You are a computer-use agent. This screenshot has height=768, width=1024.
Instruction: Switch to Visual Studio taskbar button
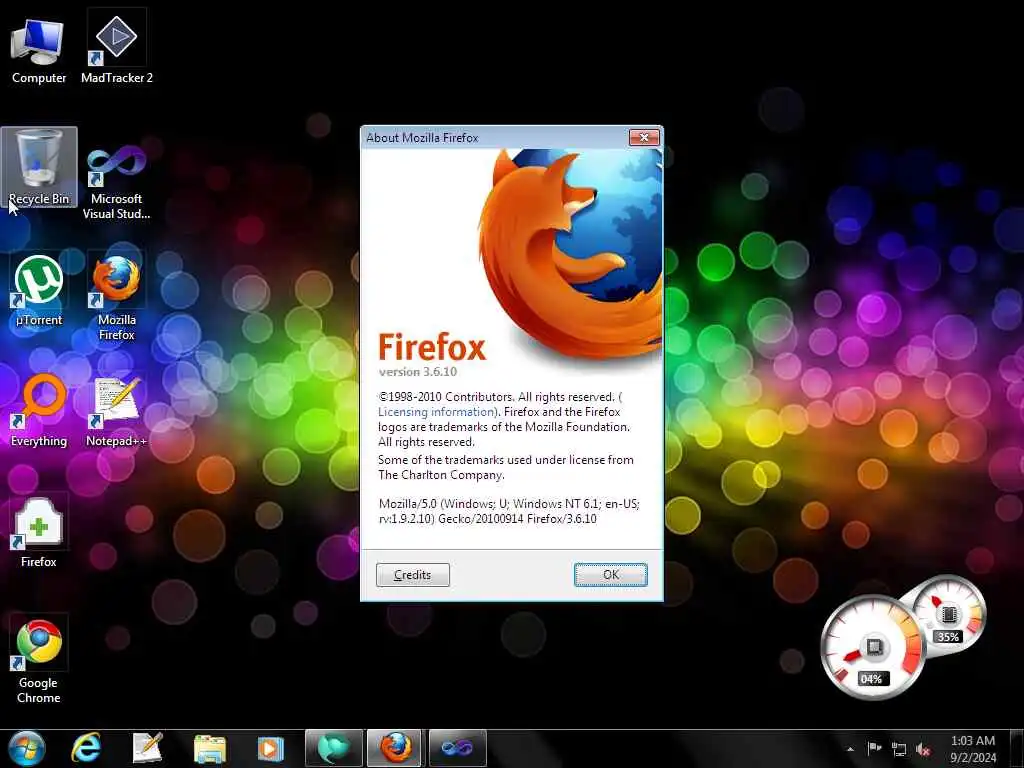[x=457, y=748]
